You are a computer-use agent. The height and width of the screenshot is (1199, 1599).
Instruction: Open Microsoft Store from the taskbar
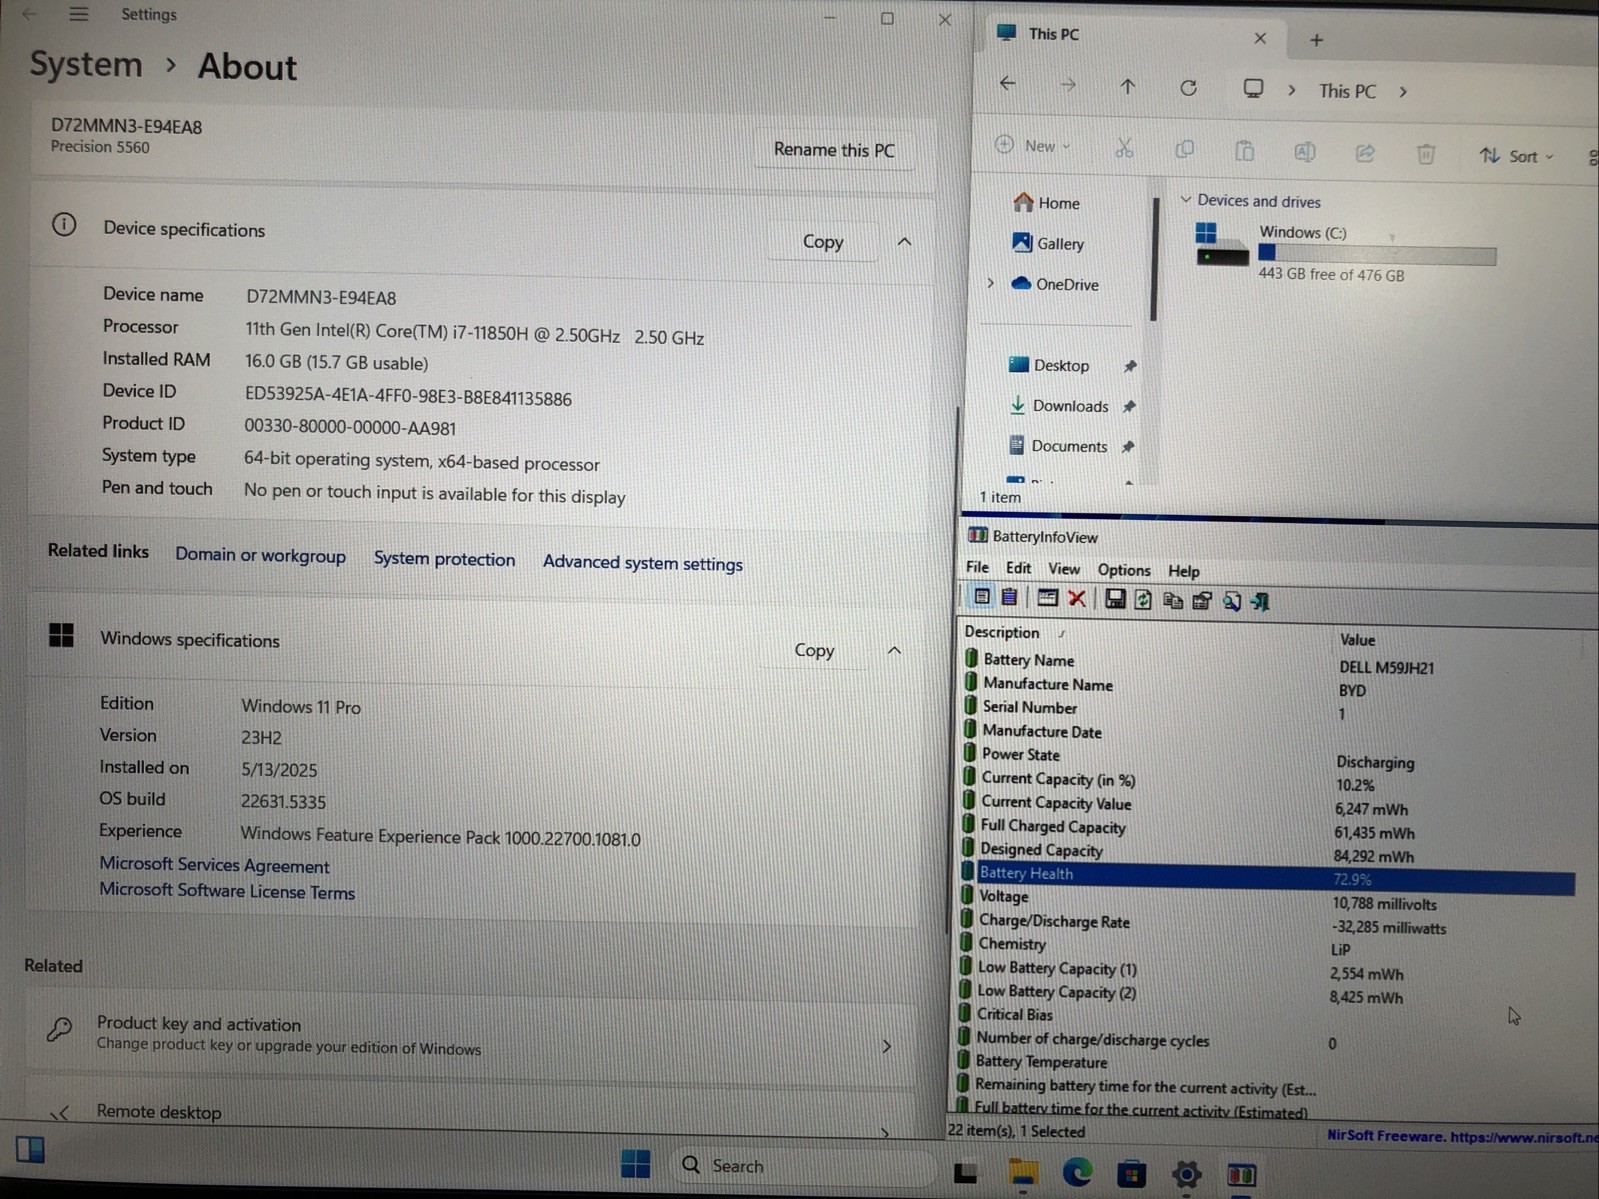pos(1132,1174)
